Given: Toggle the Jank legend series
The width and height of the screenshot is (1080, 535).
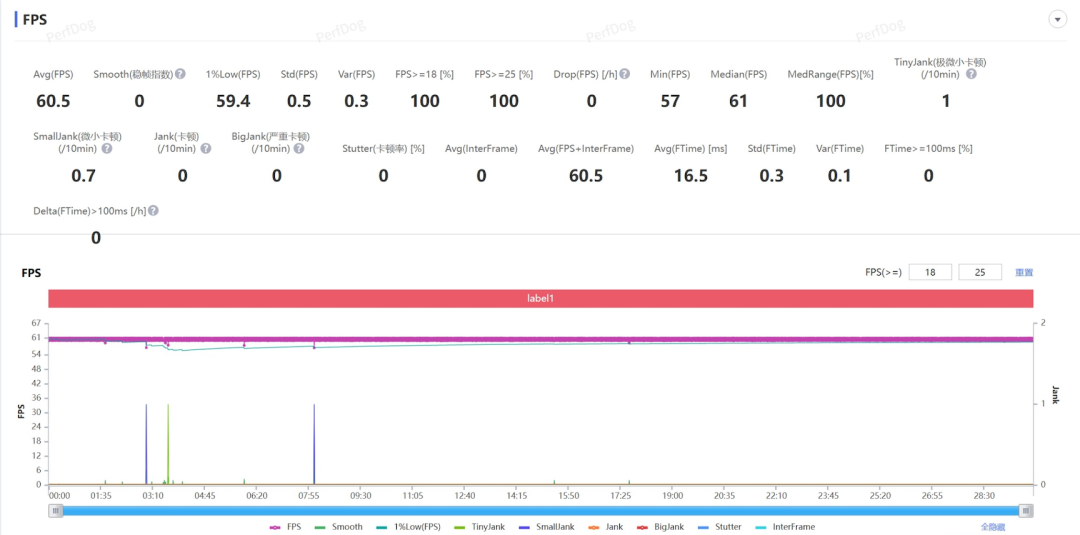Looking at the screenshot, I should pyautogui.click(x=605, y=527).
